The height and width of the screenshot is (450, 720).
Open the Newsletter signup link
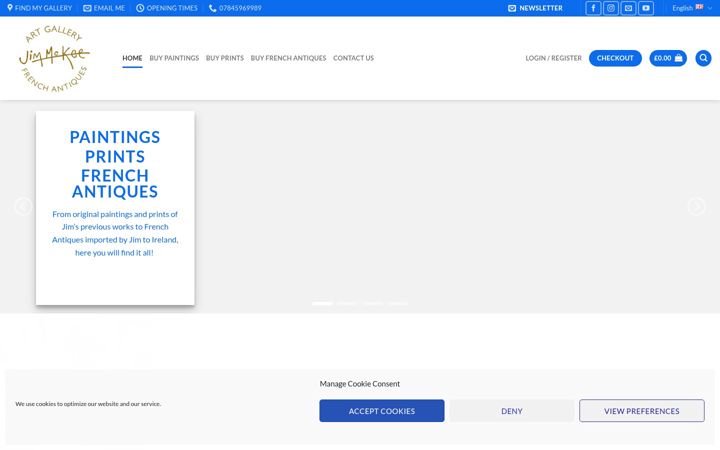coord(535,8)
